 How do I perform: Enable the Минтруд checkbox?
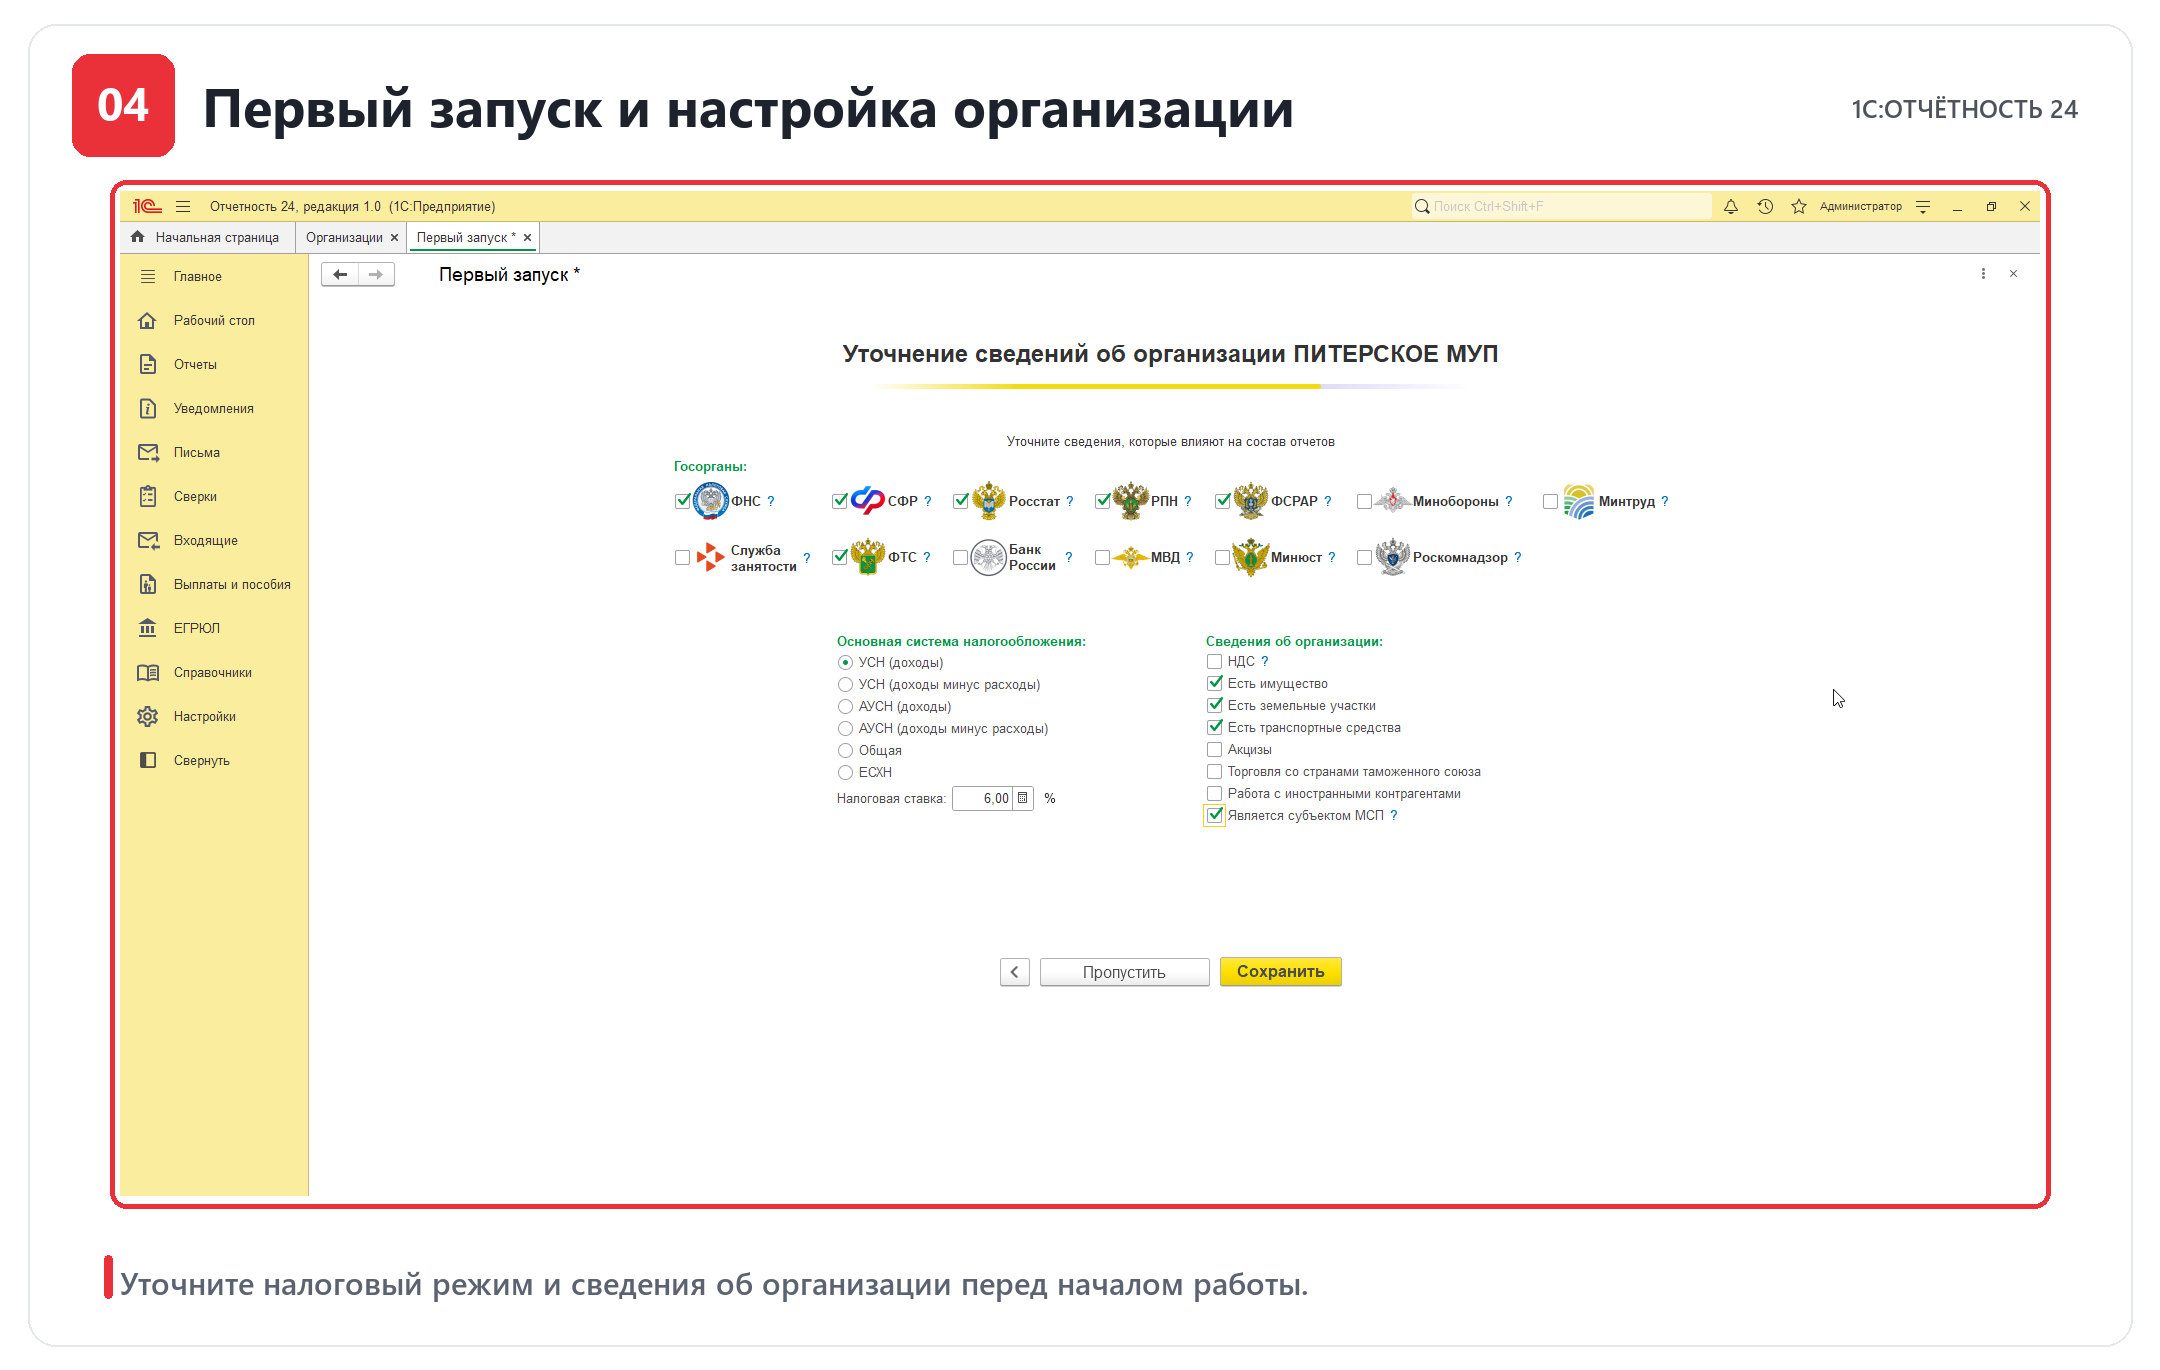click(x=1550, y=501)
